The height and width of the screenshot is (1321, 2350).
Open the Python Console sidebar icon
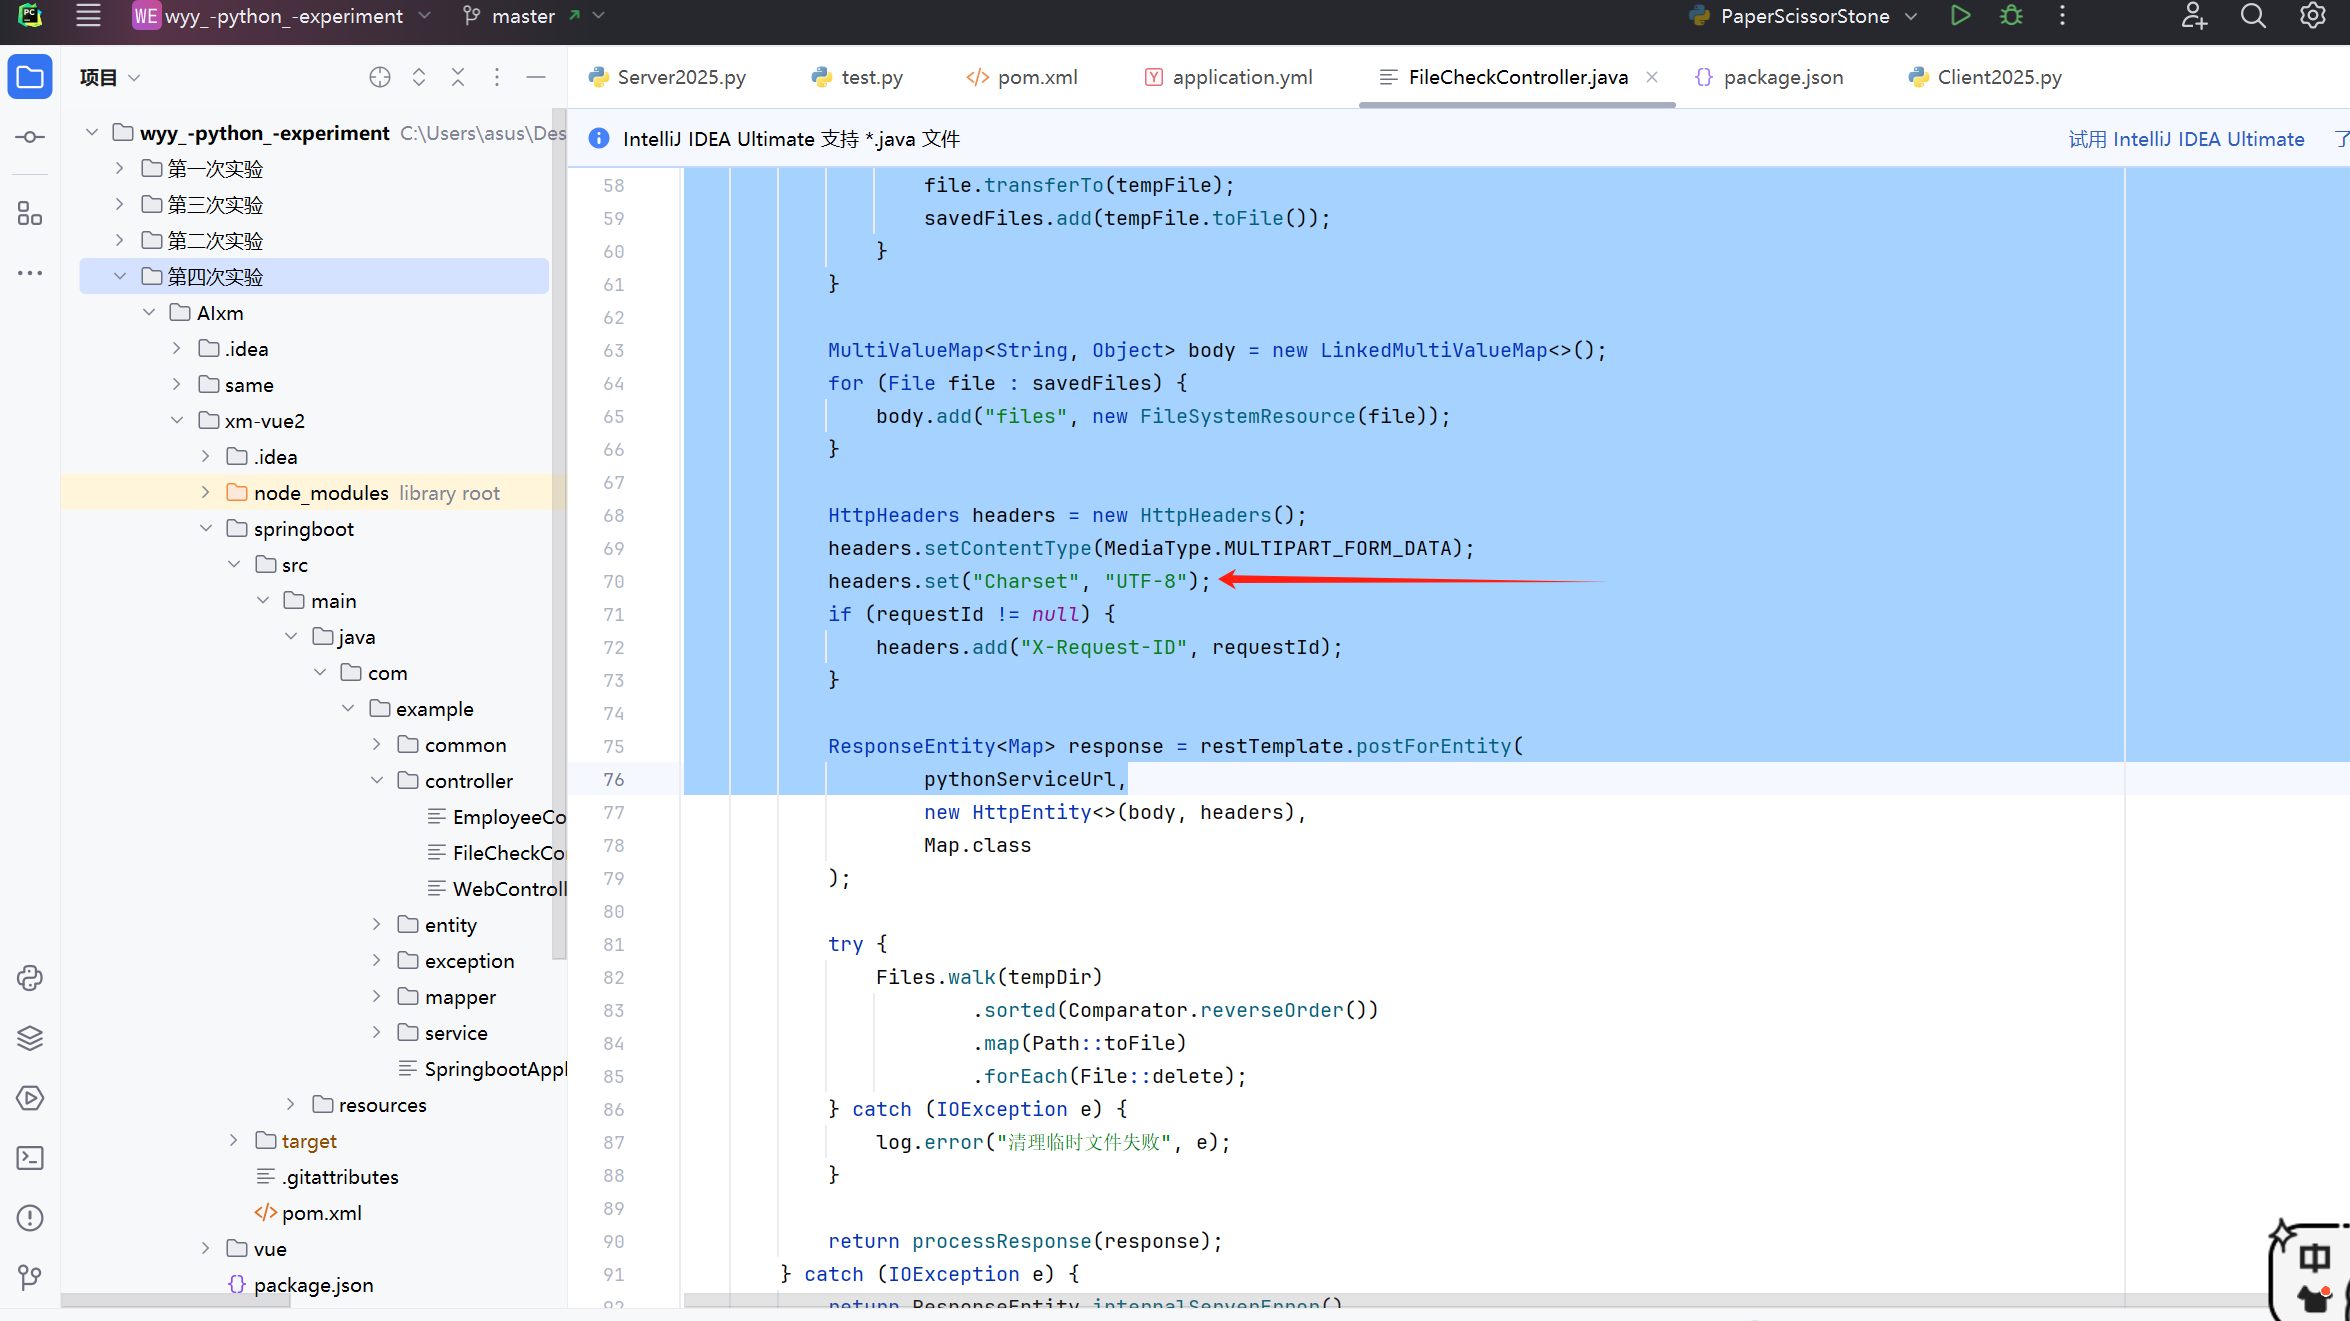30,977
